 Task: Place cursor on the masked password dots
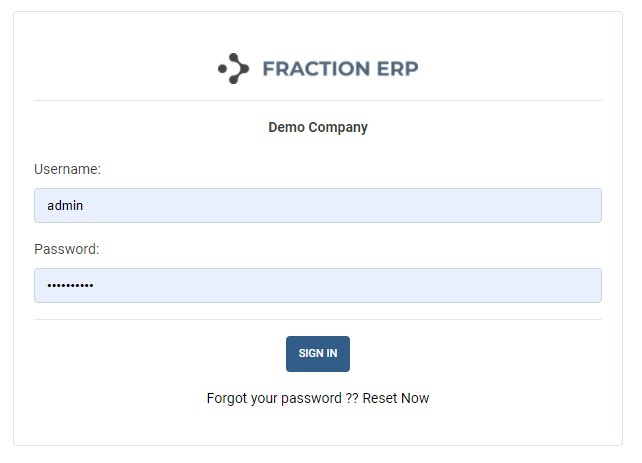(70, 286)
